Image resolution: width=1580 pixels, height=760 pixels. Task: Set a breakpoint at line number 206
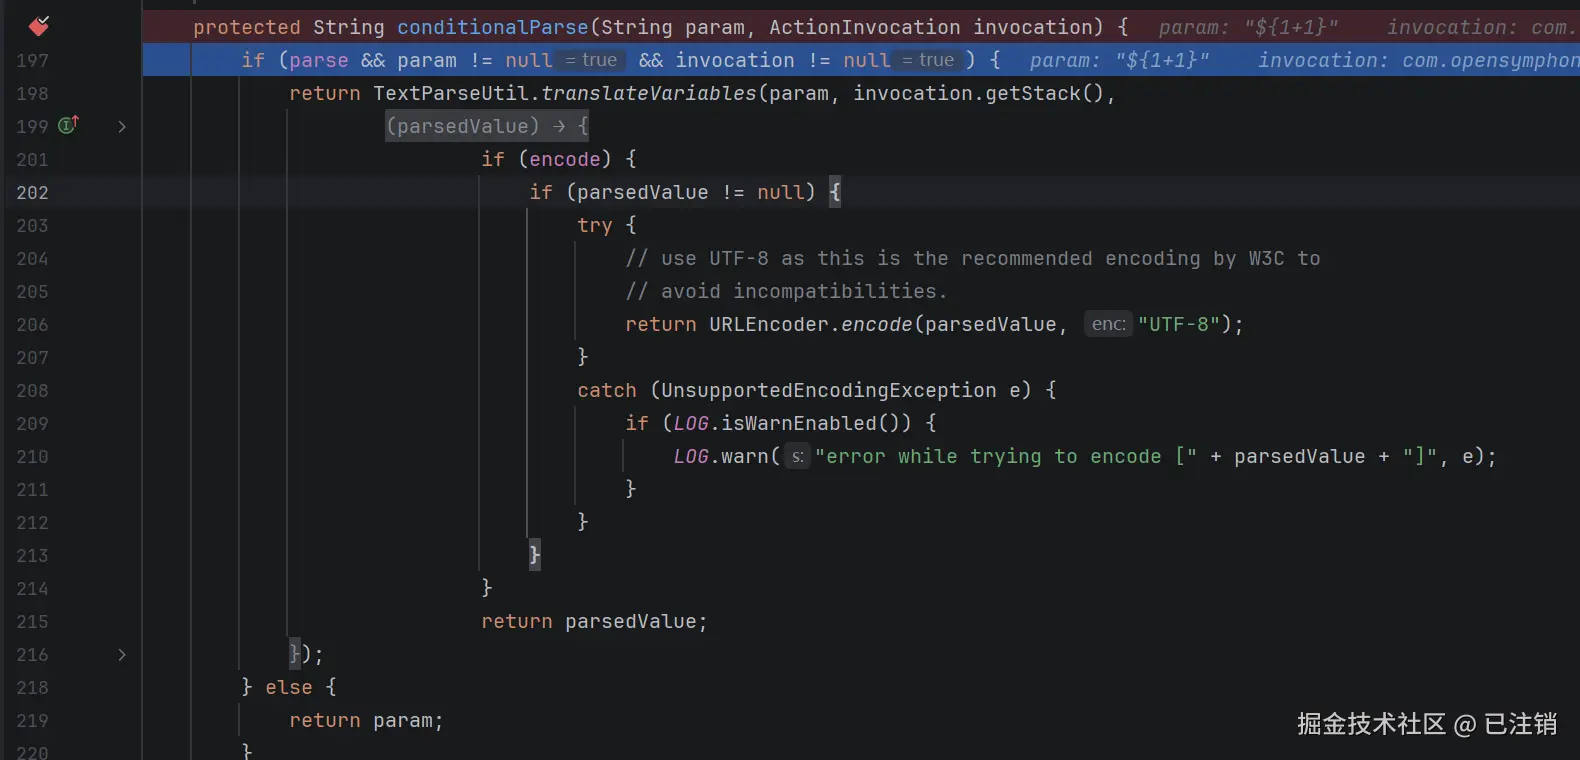pyautogui.click(x=32, y=324)
